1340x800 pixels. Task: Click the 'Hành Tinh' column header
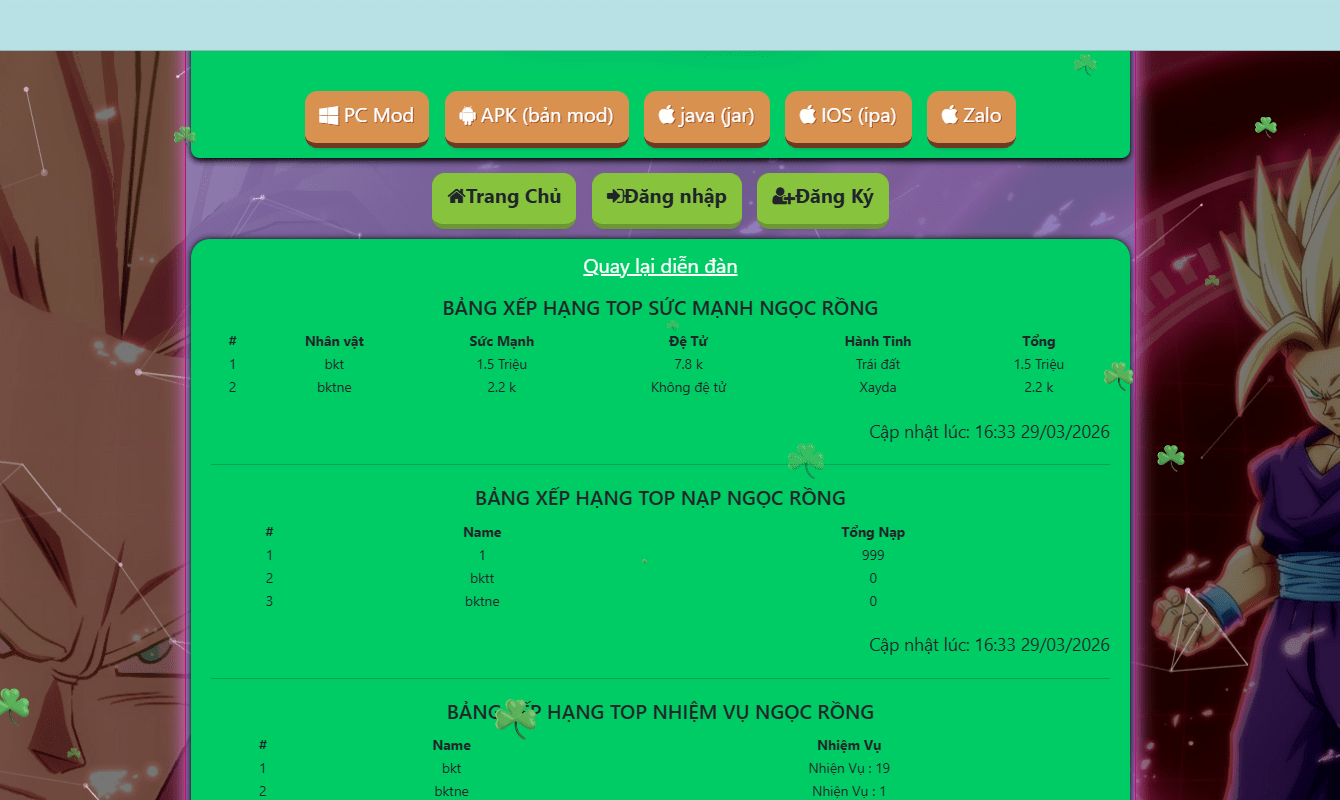[878, 342]
